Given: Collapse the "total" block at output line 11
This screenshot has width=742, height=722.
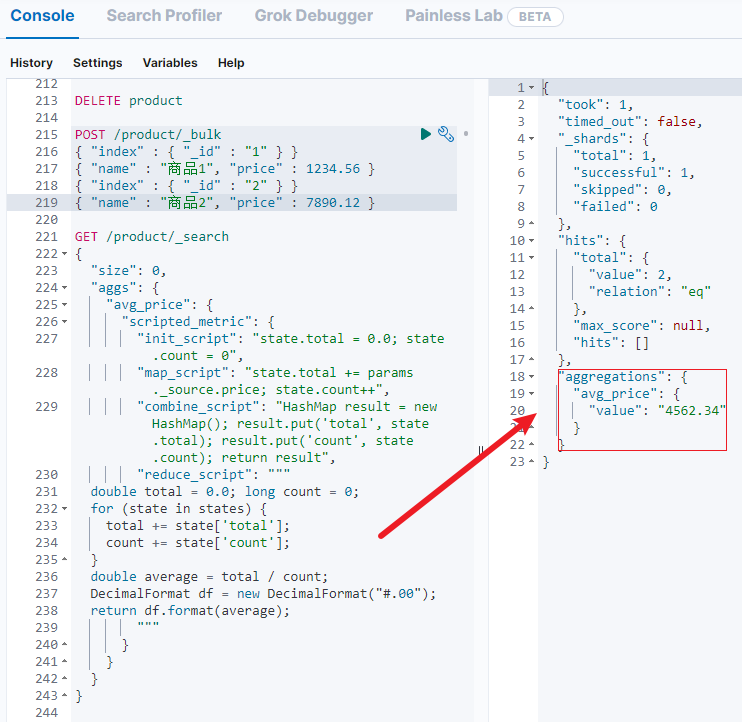Looking at the screenshot, I should pos(531,258).
